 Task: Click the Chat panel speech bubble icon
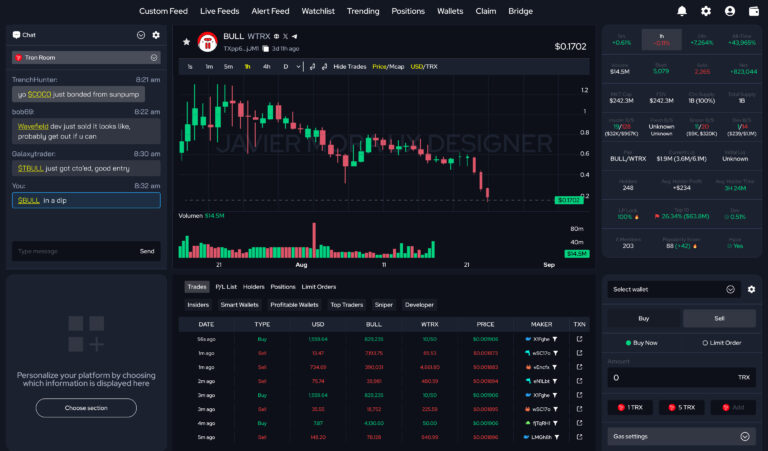click(x=16, y=35)
